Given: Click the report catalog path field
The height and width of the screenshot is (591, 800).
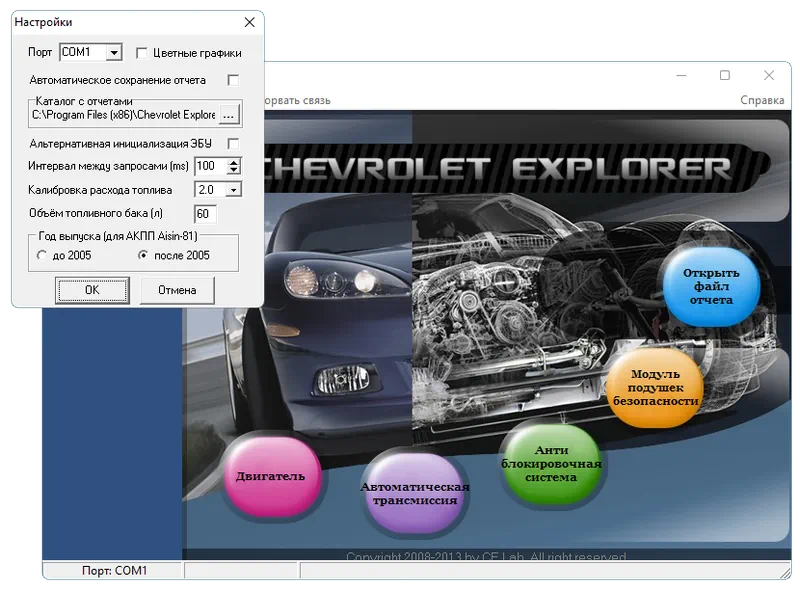Looking at the screenshot, I should [124, 115].
